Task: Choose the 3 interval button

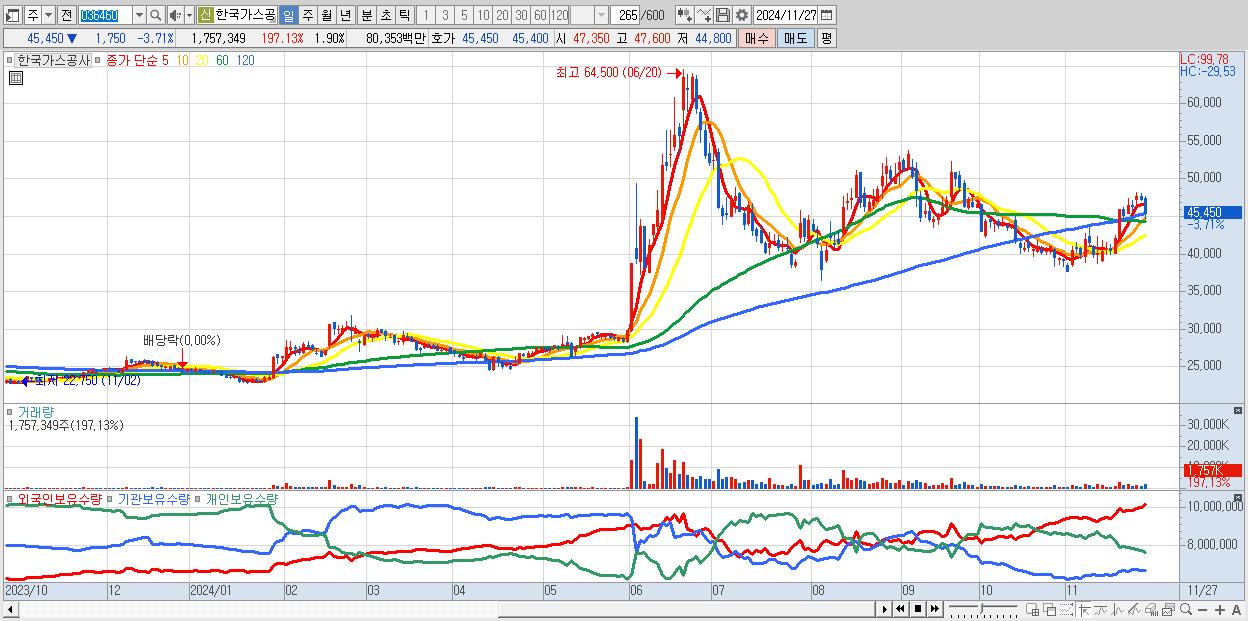Action: tap(444, 15)
